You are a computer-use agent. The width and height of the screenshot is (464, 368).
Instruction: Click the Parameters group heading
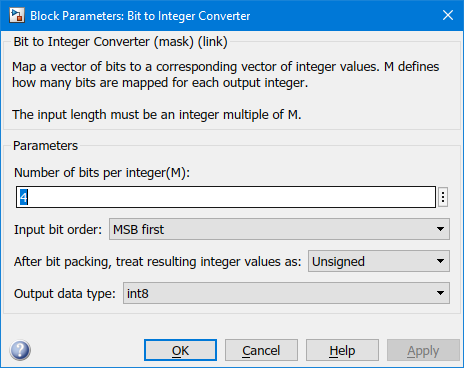(45, 146)
